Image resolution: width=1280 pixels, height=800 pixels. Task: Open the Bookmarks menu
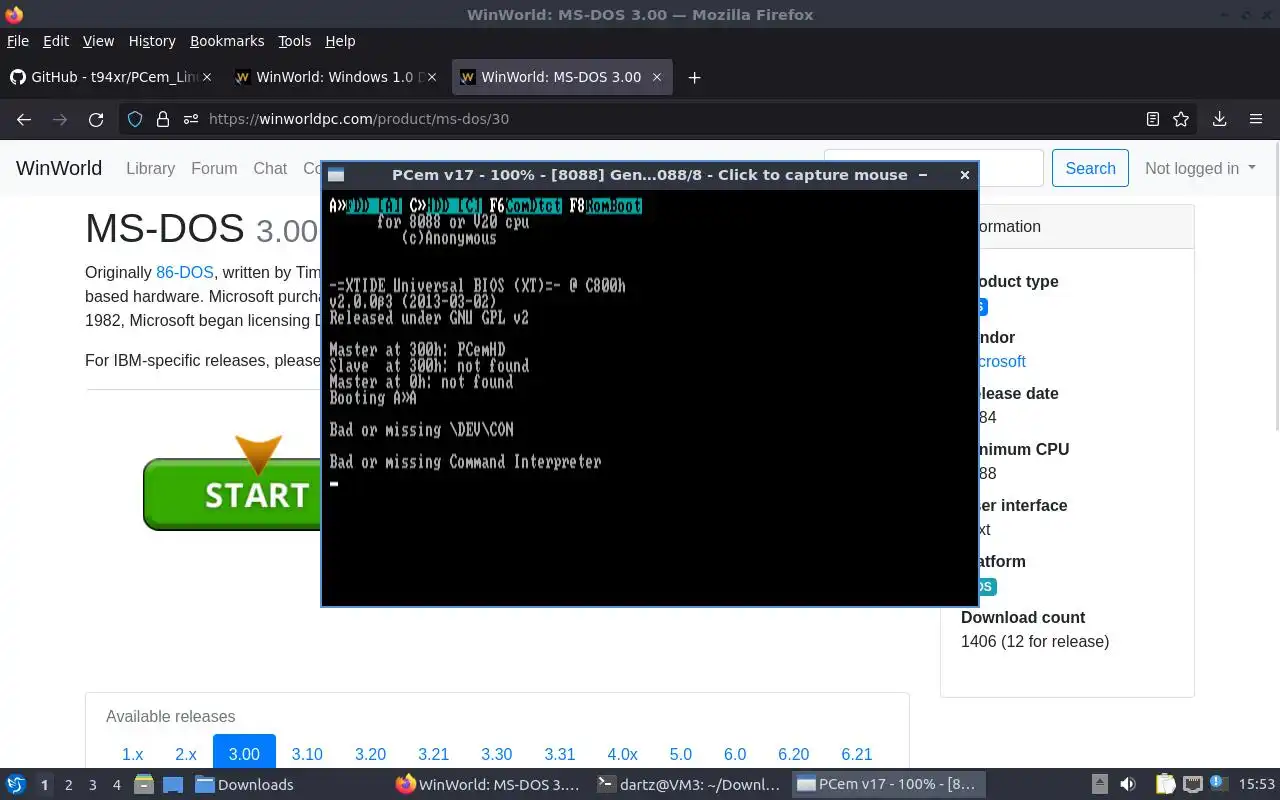click(x=227, y=41)
